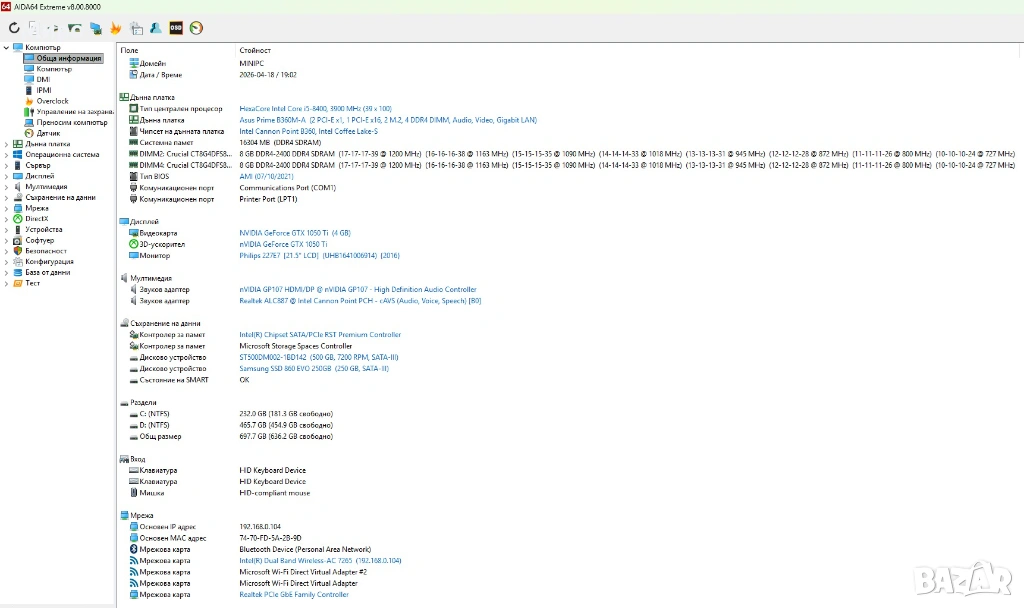Open the blue monitor diagnostics toolbar icon
Viewport: 1024px width, 608px height.
[95, 28]
